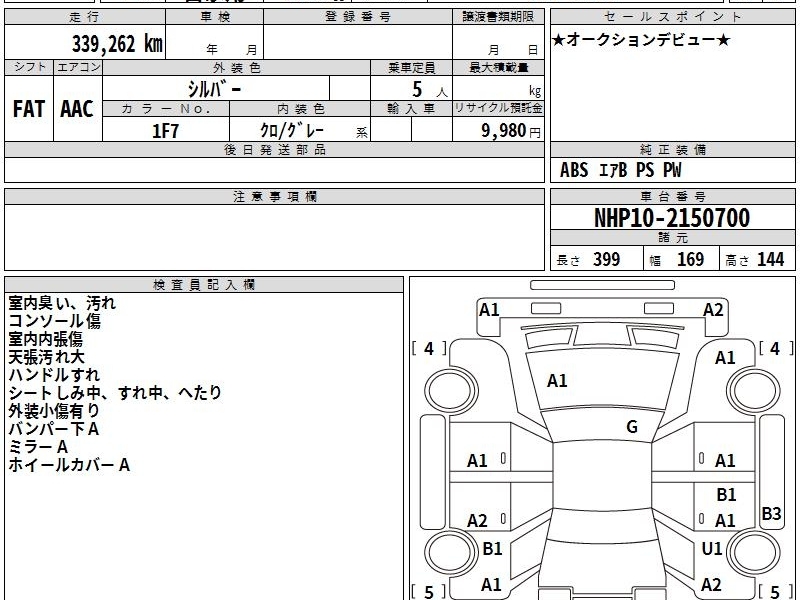This screenshot has width=800, height=600.
Task: Click the height value 144
Action: click(770, 259)
